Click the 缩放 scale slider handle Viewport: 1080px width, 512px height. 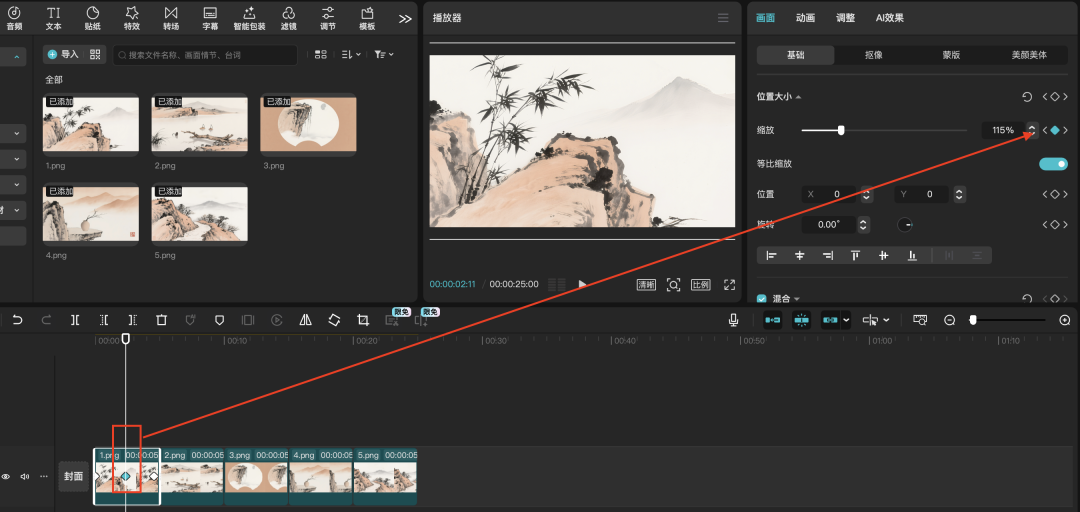(x=841, y=130)
